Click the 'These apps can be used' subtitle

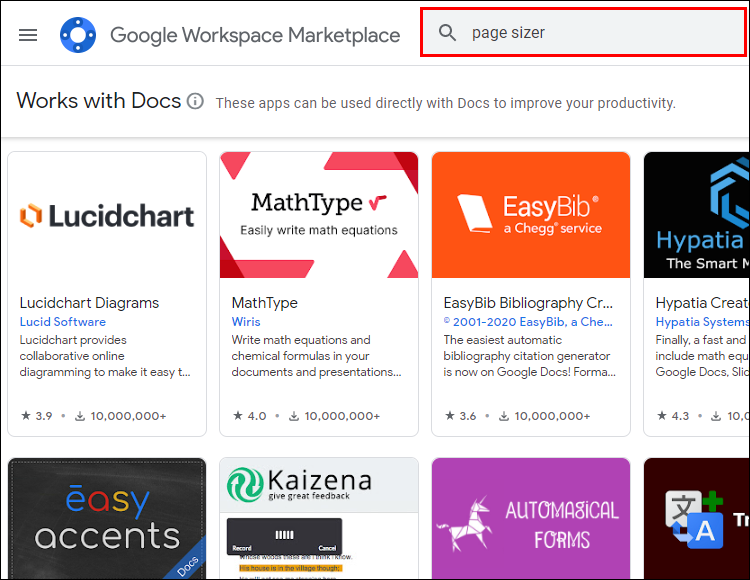[446, 103]
